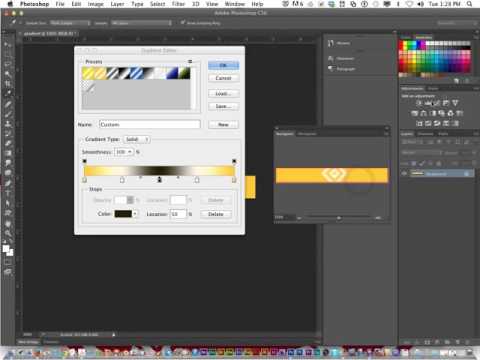Select the Brush tool
The image size is (480, 360).
pos(8,113)
